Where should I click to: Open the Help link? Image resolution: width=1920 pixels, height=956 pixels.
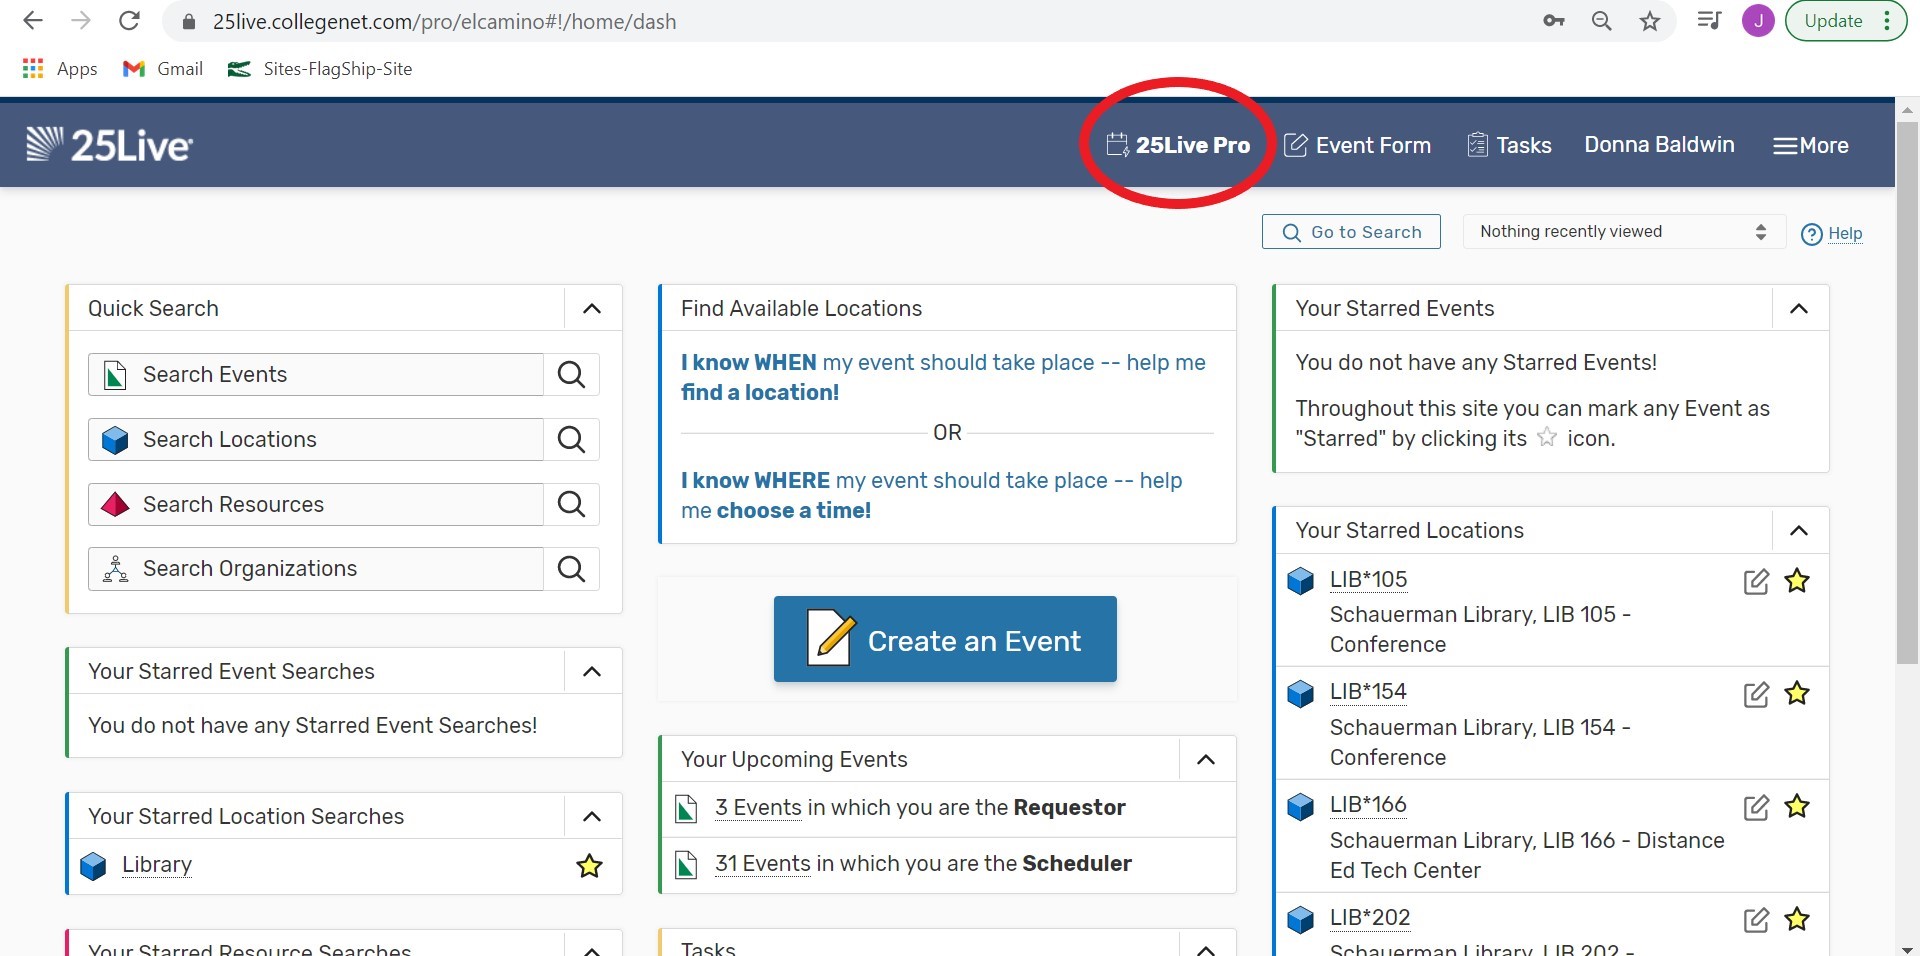pyautogui.click(x=1832, y=234)
